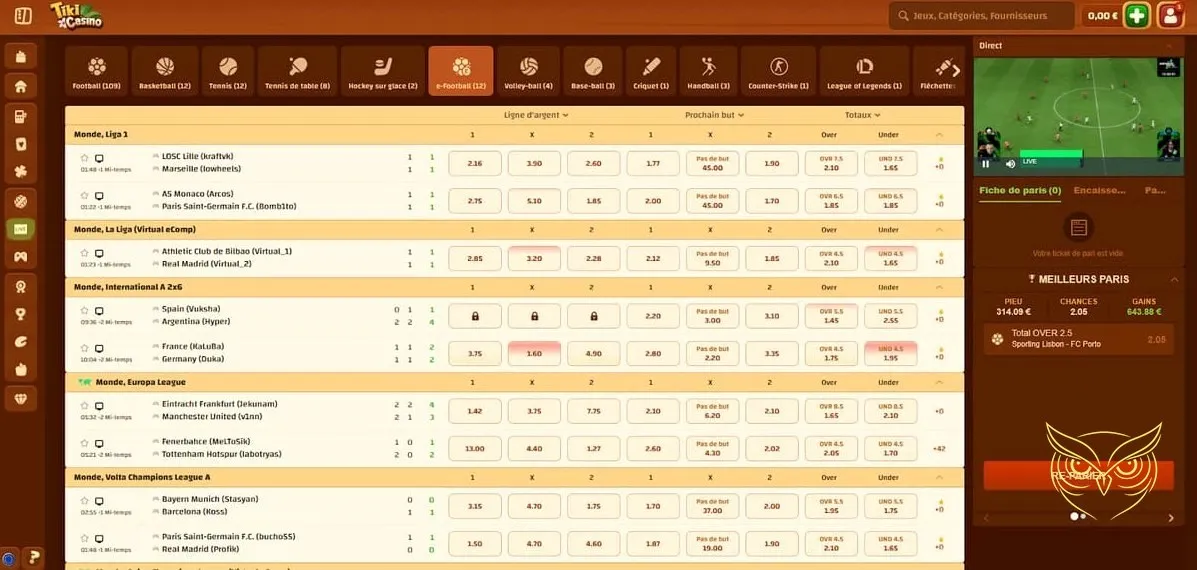This screenshot has height=570, width=1197.
Task: Collapse the Volta Champions League A section
Action: [939, 478]
